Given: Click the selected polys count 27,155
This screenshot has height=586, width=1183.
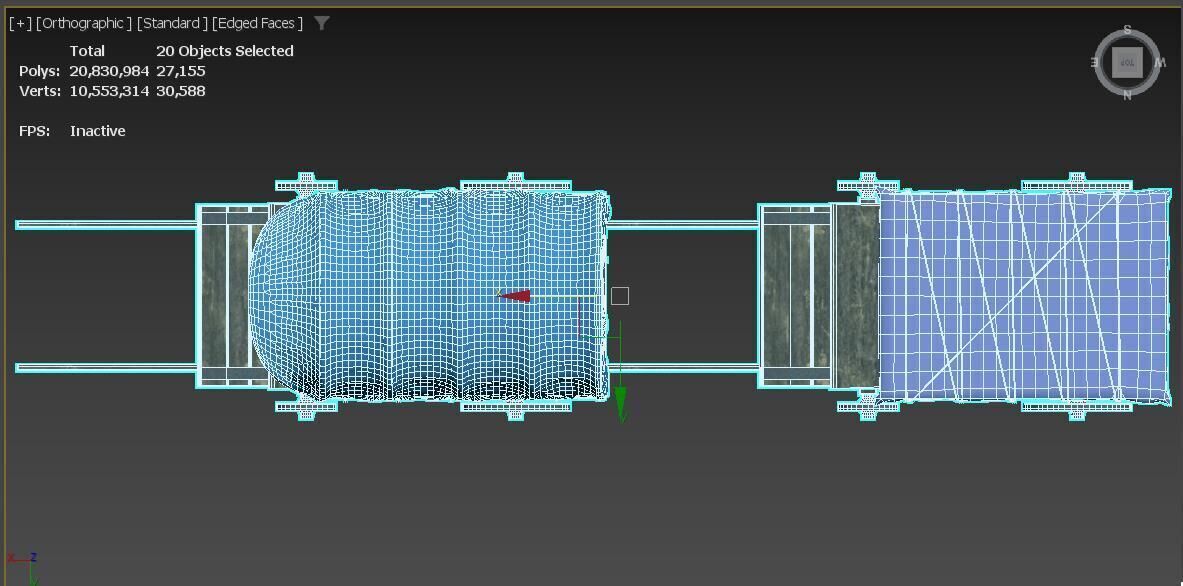Looking at the screenshot, I should (x=181, y=71).
